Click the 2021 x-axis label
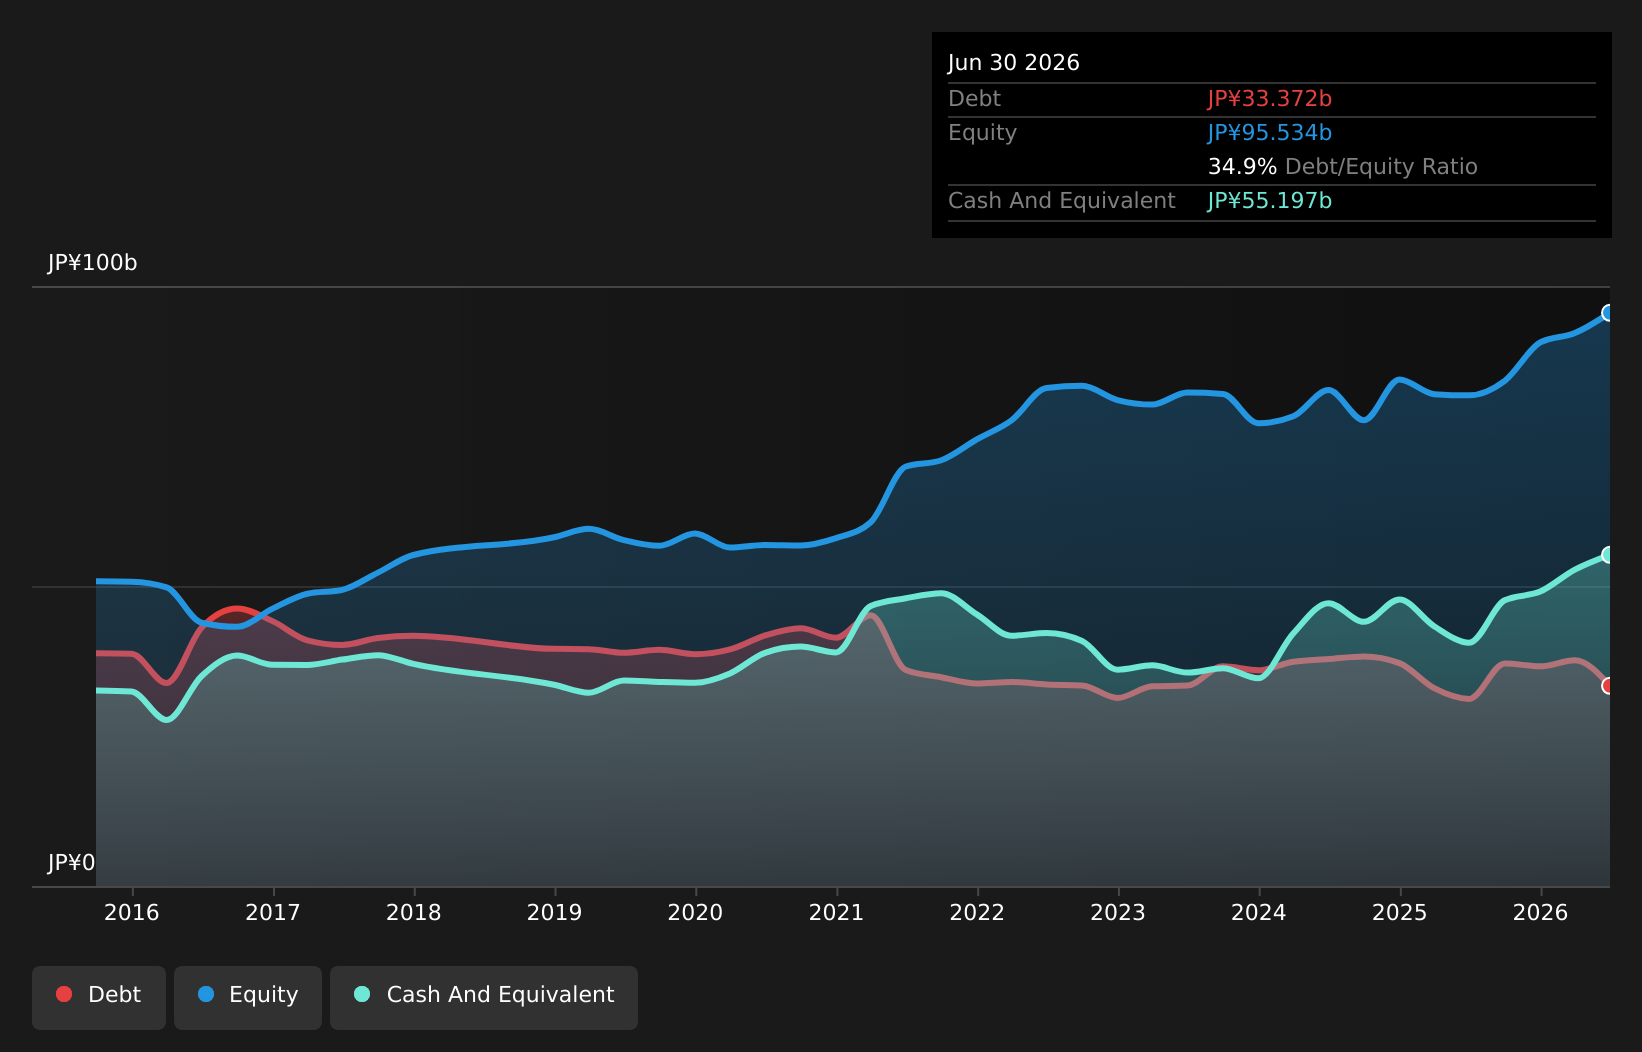This screenshot has width=1642, height=1052. (x=836, y=912)
